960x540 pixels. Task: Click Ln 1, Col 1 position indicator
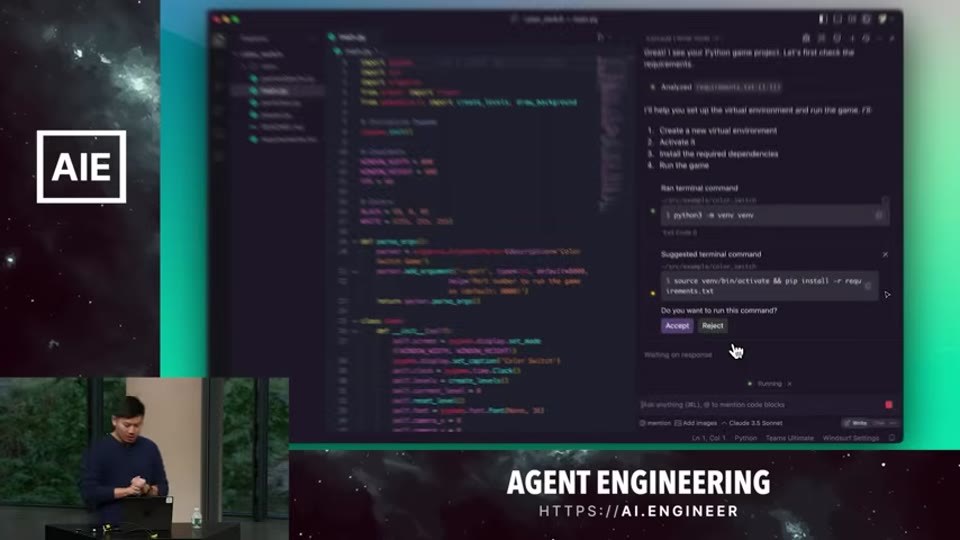pyautogui.click(x=708, y=438)
